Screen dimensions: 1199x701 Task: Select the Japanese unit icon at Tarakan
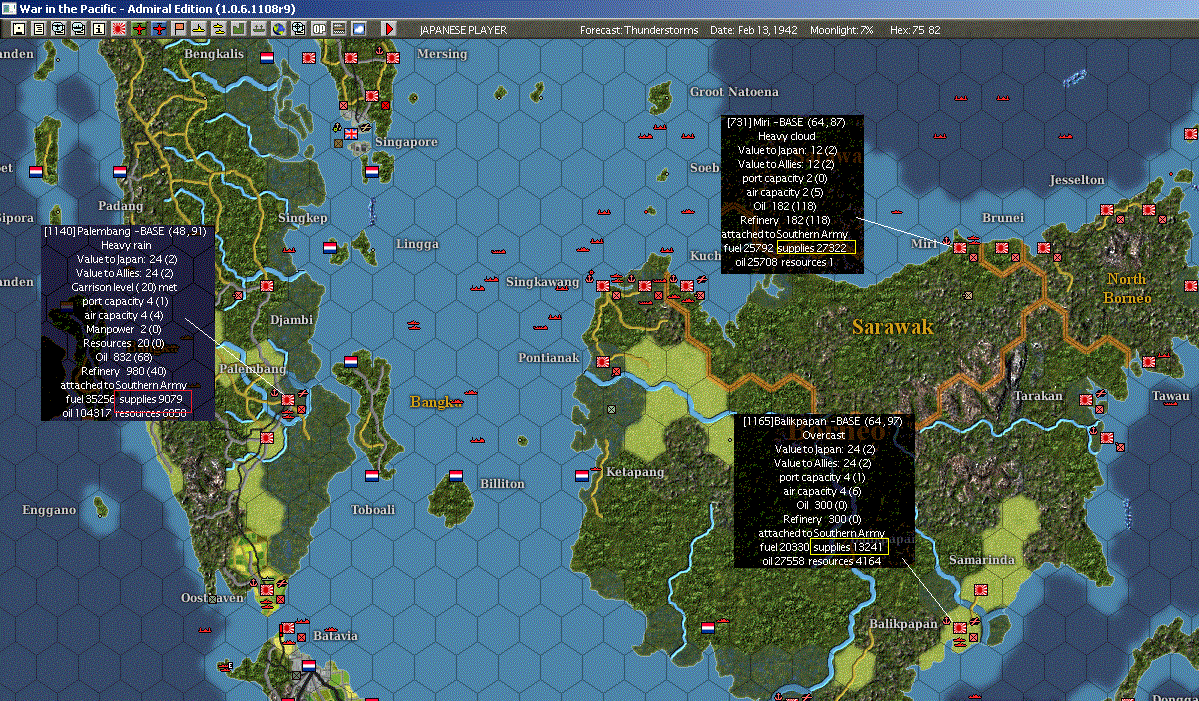pyautogui.click(x=1086, y=400)
